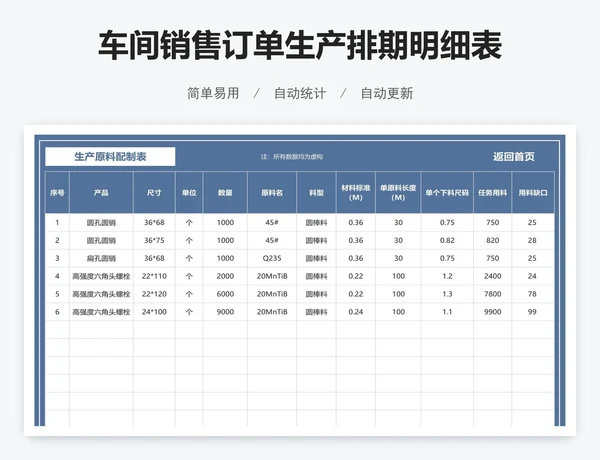Select the 扁孔圆销 product cell

pos(101,258)
